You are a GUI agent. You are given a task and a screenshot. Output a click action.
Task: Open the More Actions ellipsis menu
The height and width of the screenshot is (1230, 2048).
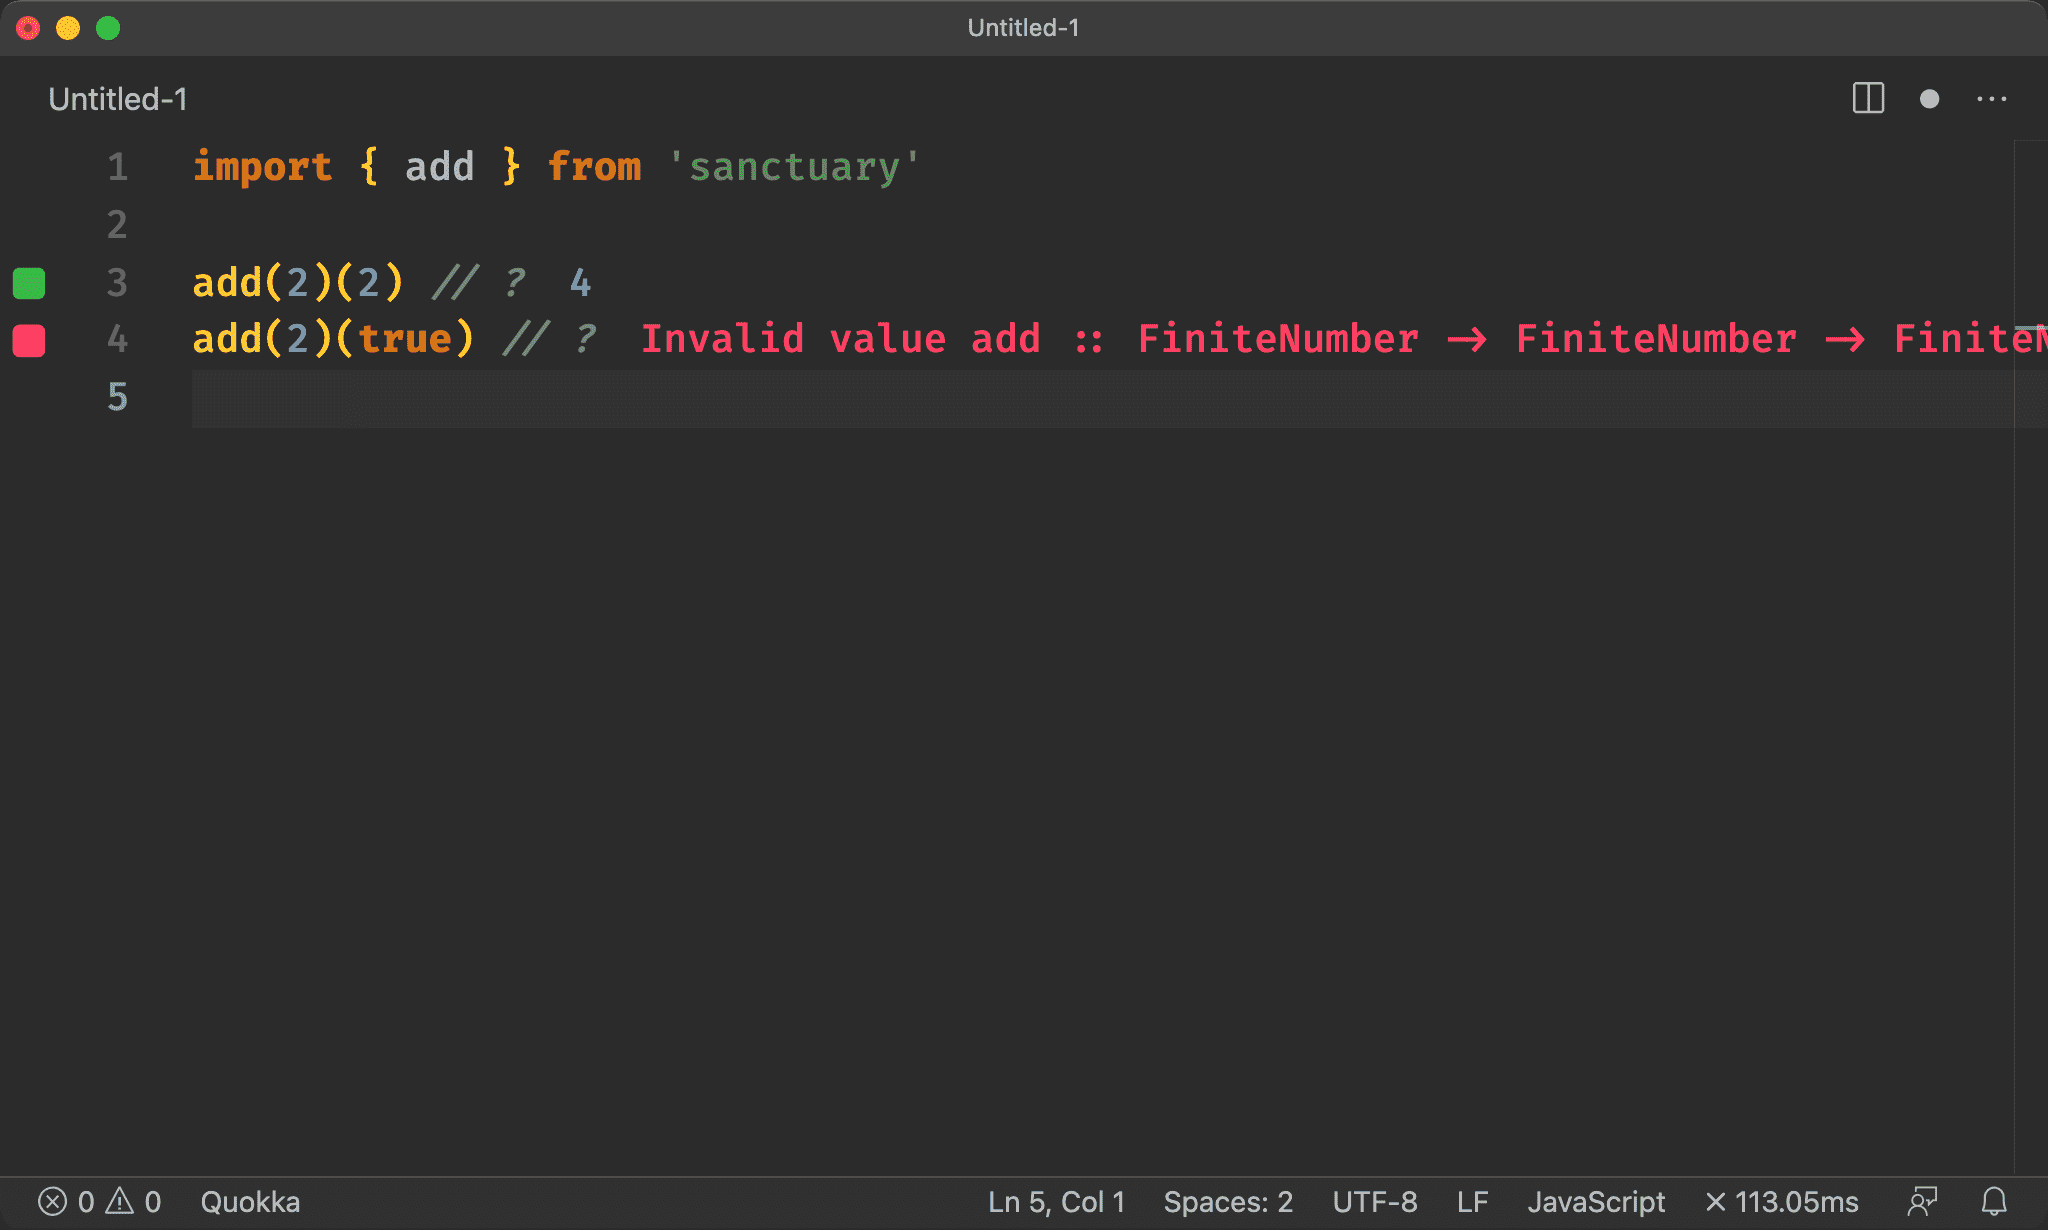coord(1992,99)
